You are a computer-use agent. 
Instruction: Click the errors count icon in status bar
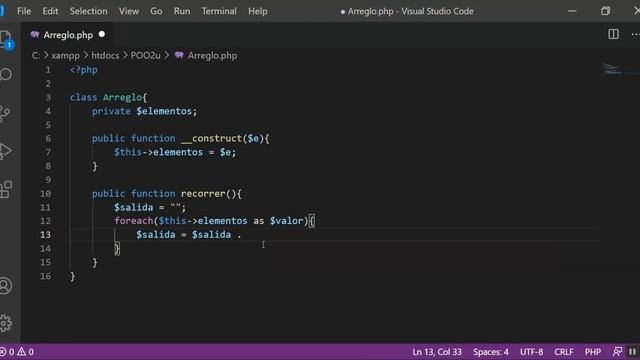point(3,351)
